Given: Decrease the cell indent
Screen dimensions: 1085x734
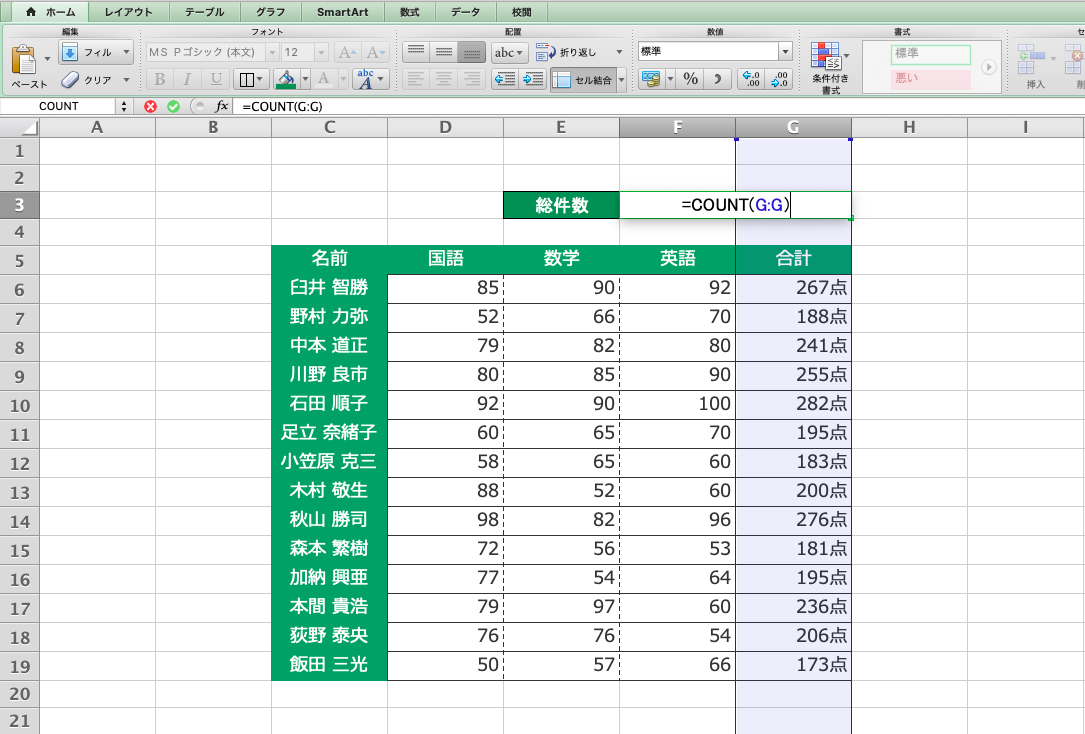Looking at the screenshot, I should [505, 80].
